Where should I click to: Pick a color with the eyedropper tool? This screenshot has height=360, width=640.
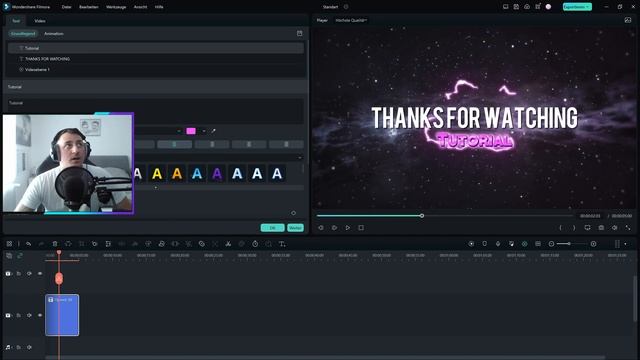point(213,131)
